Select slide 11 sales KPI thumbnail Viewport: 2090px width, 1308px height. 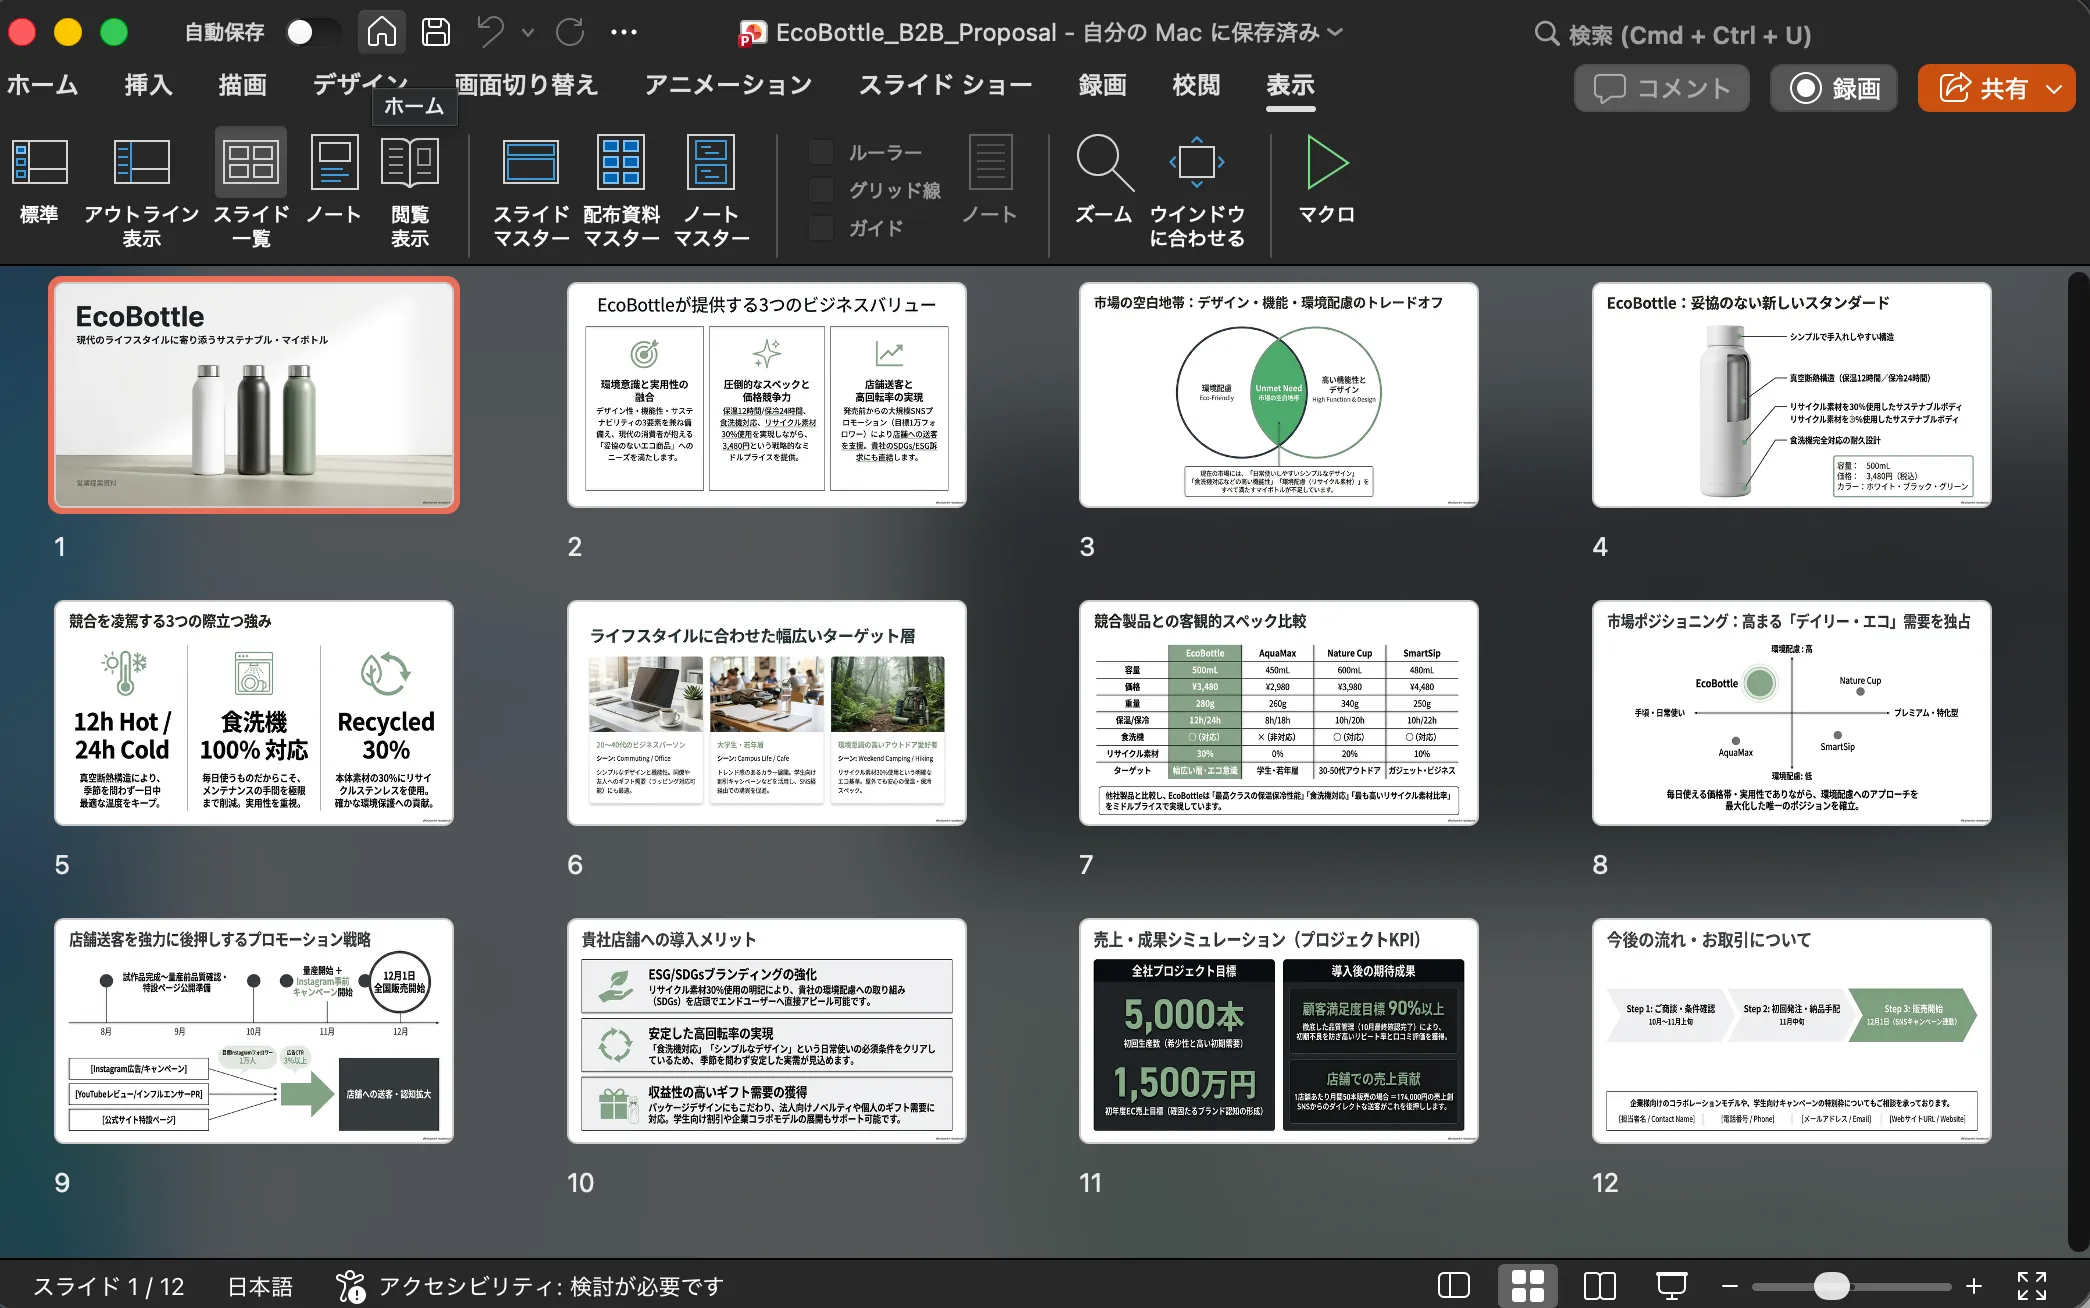1278,1031
